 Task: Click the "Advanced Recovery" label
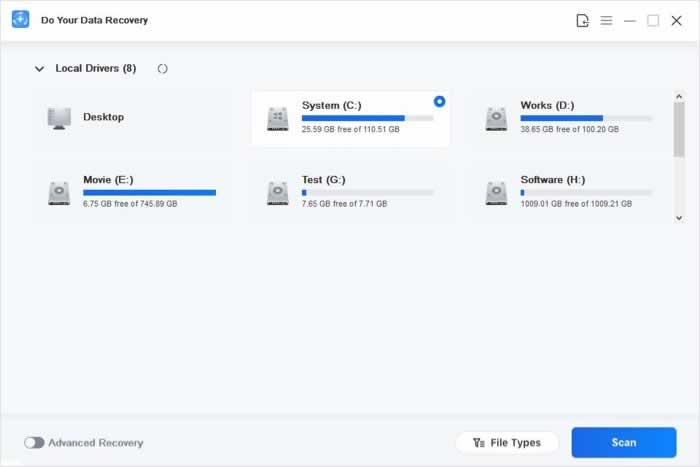click(96, 443)
